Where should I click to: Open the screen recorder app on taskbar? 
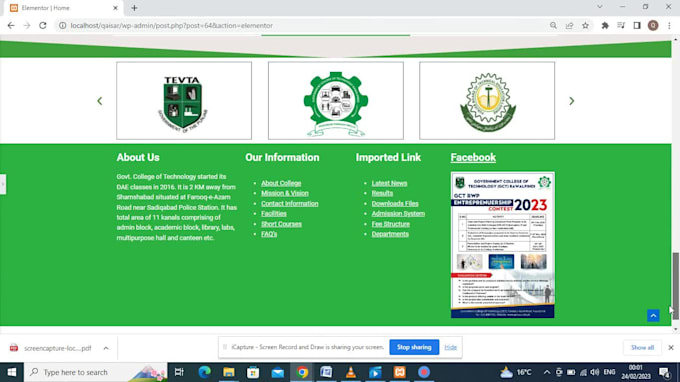tap(424, 372)
